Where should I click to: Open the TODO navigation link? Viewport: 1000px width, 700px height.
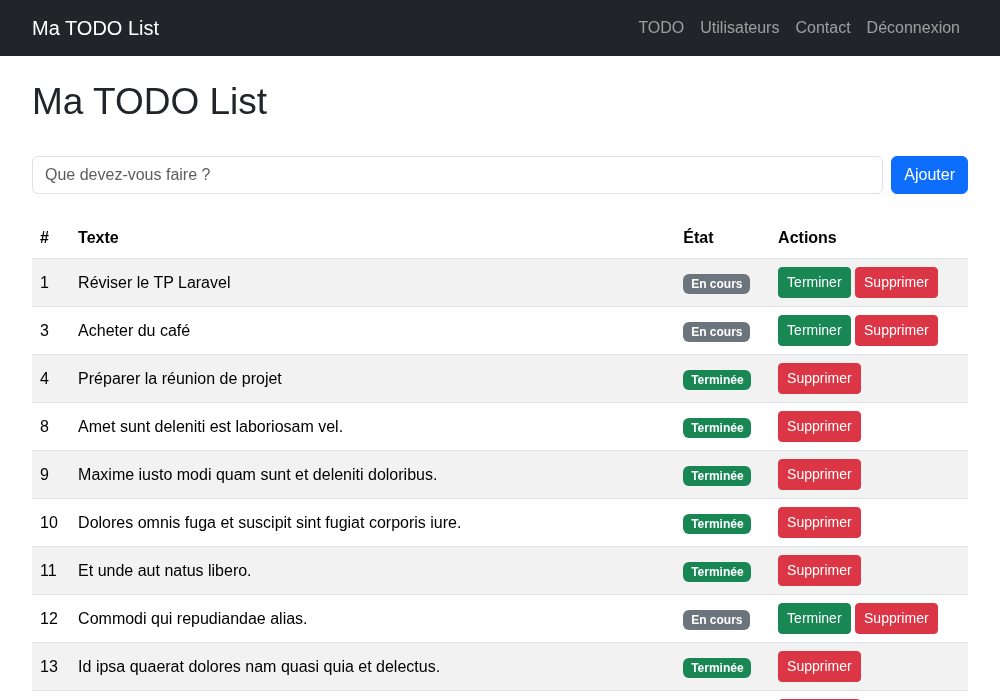661,27
